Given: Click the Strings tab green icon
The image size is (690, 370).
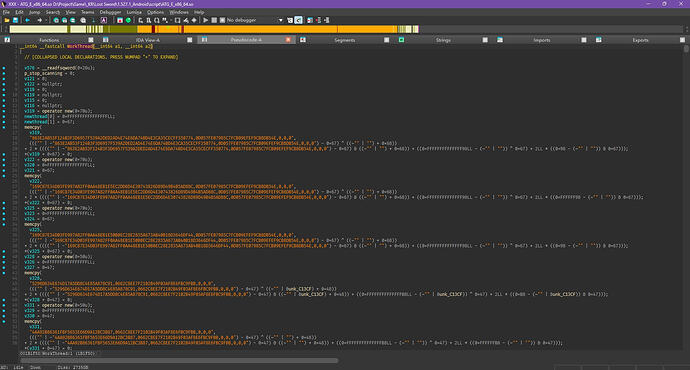Looking at the screenshot, I should [x=401, y=40].
